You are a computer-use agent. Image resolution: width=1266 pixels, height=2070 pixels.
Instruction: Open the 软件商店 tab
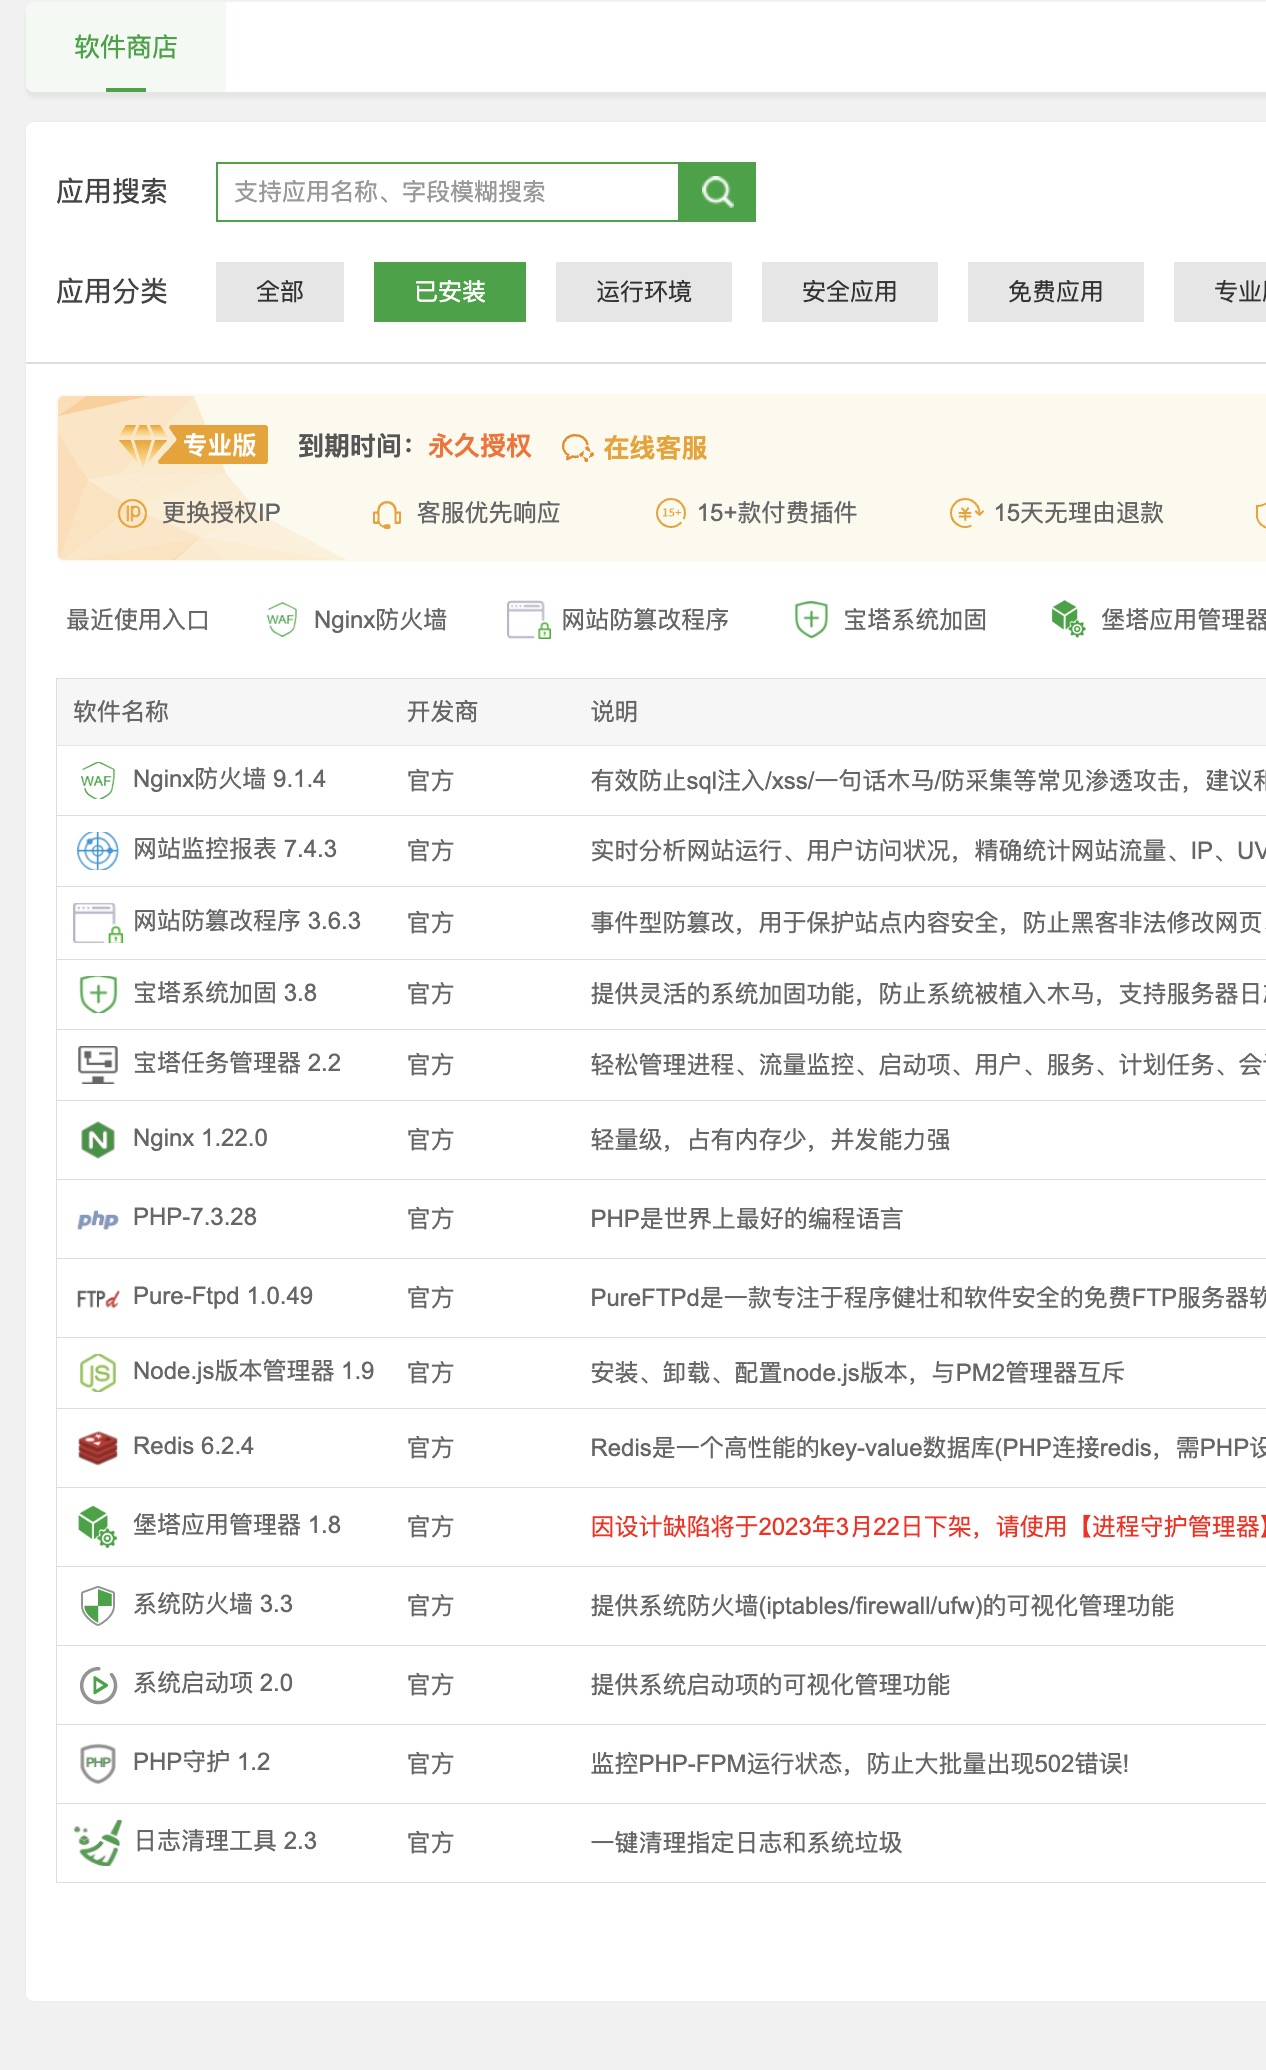126,47
